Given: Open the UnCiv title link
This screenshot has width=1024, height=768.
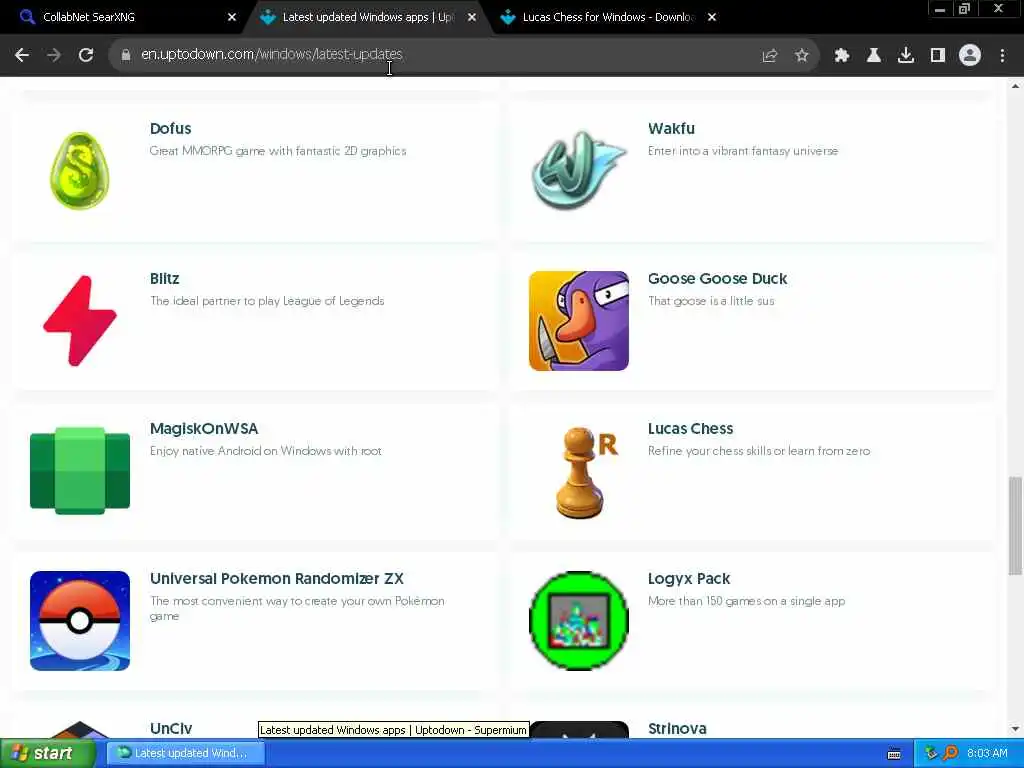Looking at the screenshot, I should [x=171, y=729].
